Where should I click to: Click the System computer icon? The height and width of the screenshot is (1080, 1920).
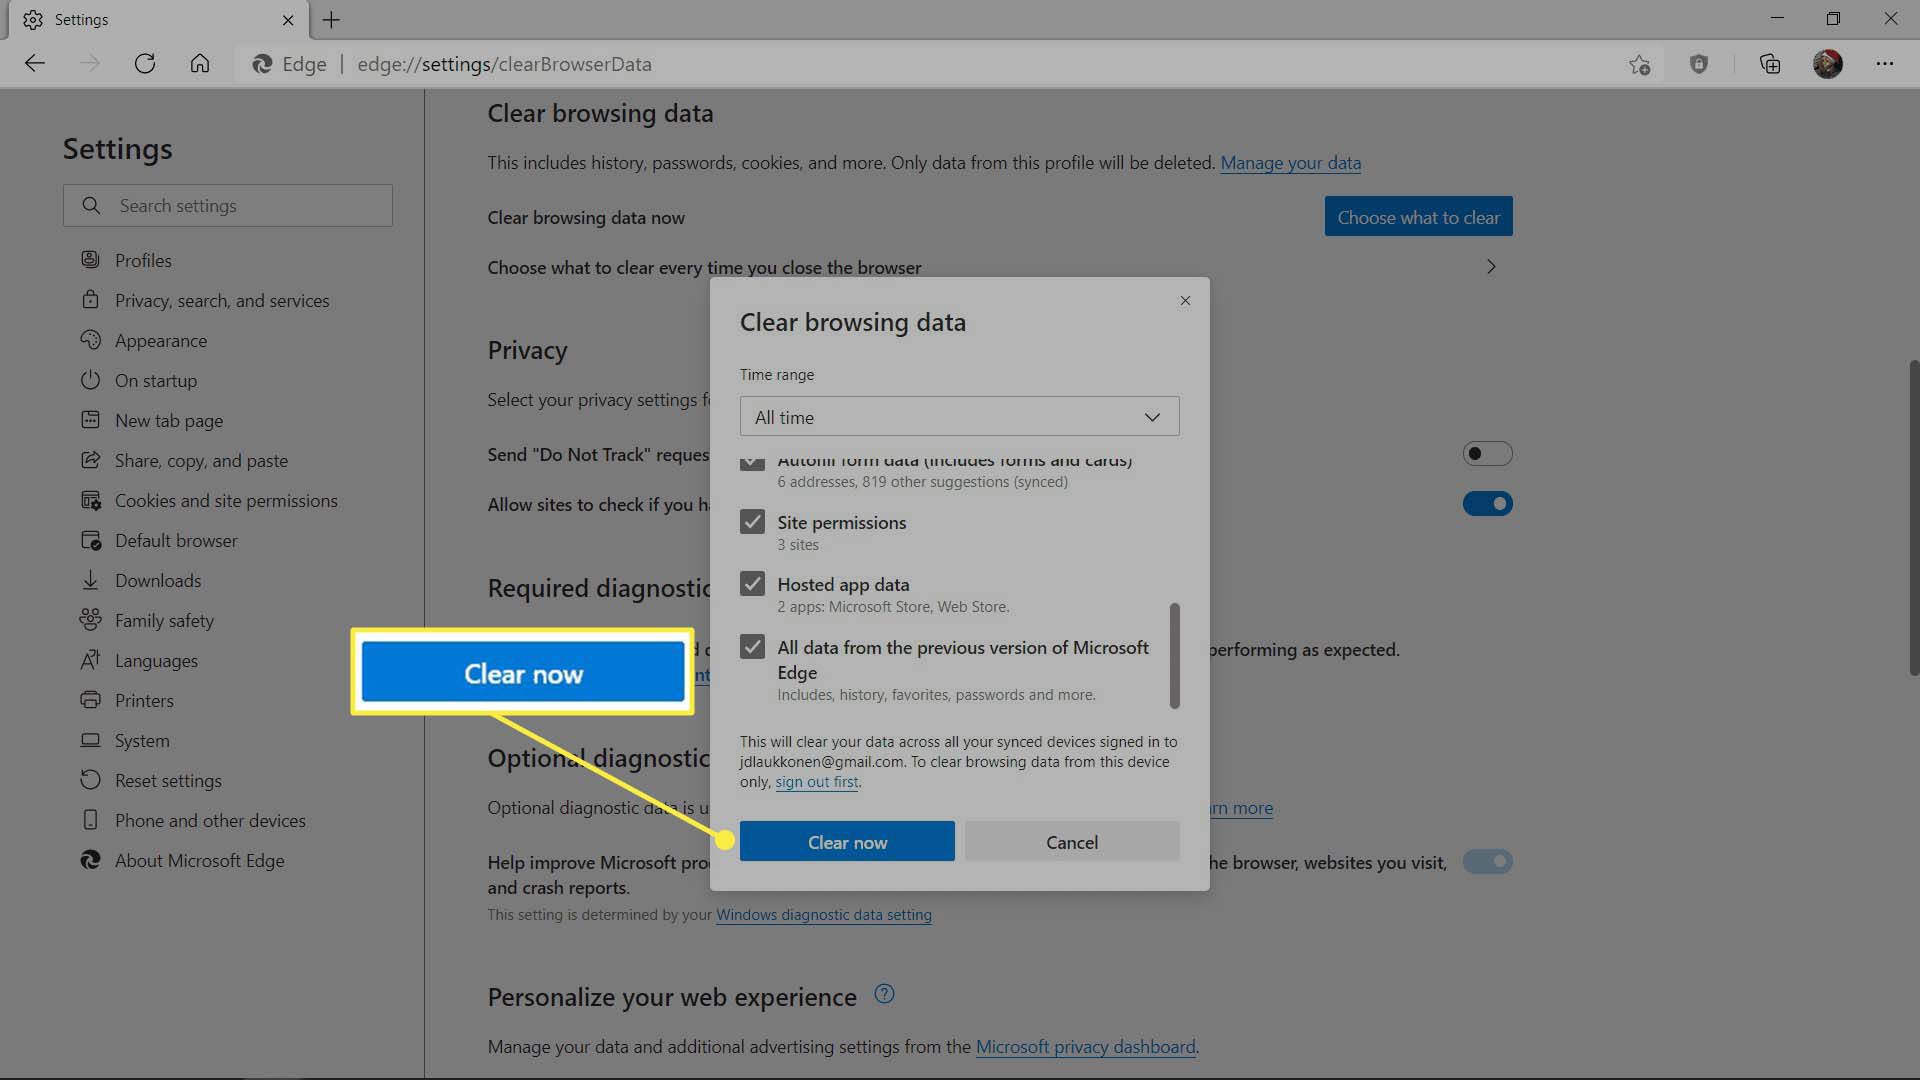90,740
